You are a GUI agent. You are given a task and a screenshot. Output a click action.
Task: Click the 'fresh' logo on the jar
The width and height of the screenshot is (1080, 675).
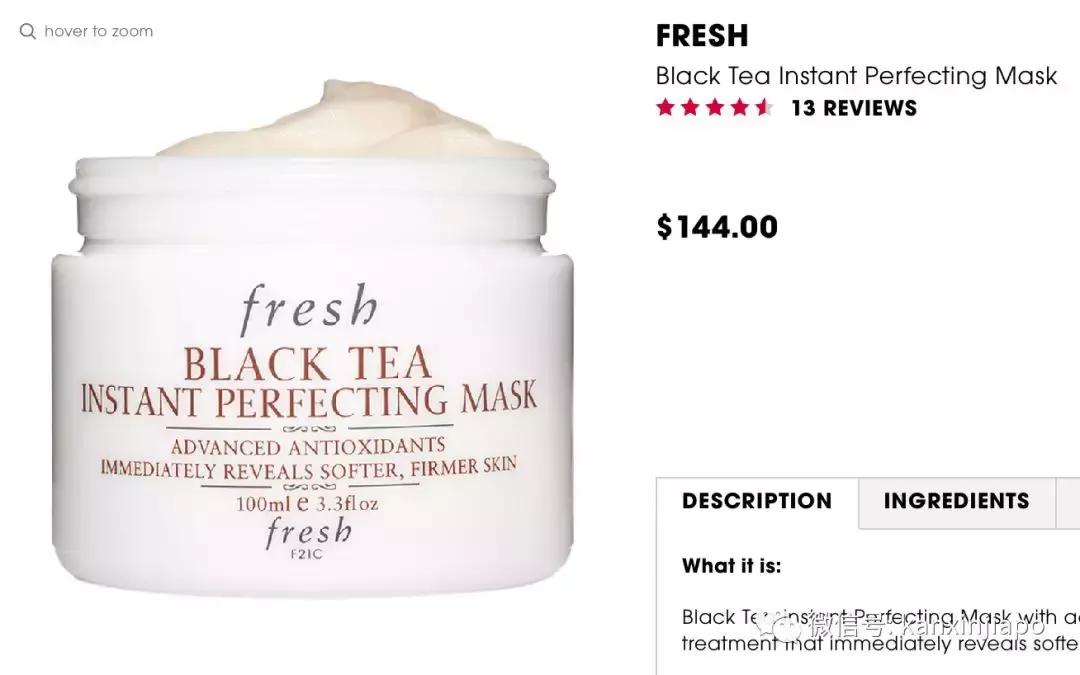click(x=309, y=308)
